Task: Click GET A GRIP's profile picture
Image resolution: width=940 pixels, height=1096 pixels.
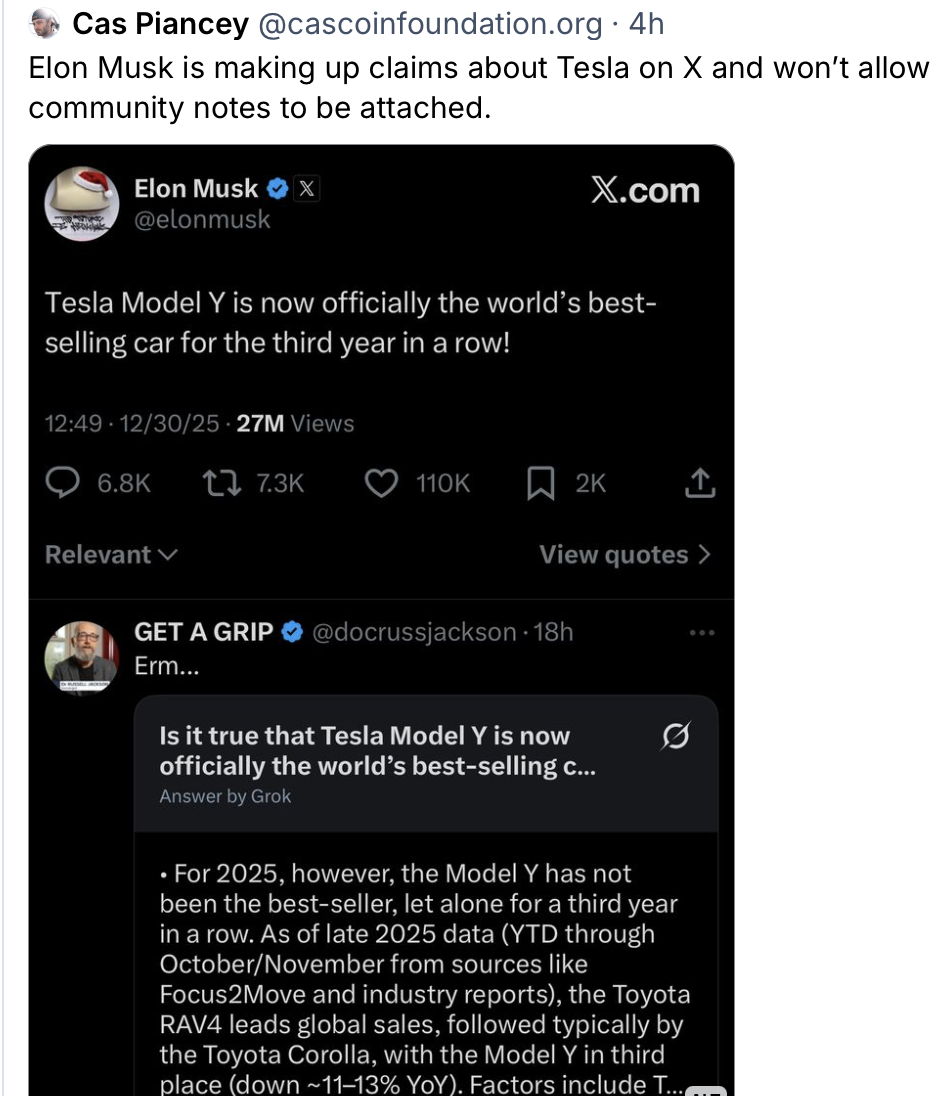Action: coord(81,656)
